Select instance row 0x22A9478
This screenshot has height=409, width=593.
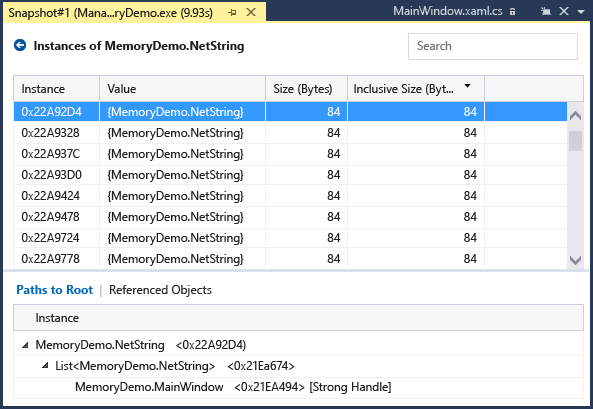(x=290, y=217)
